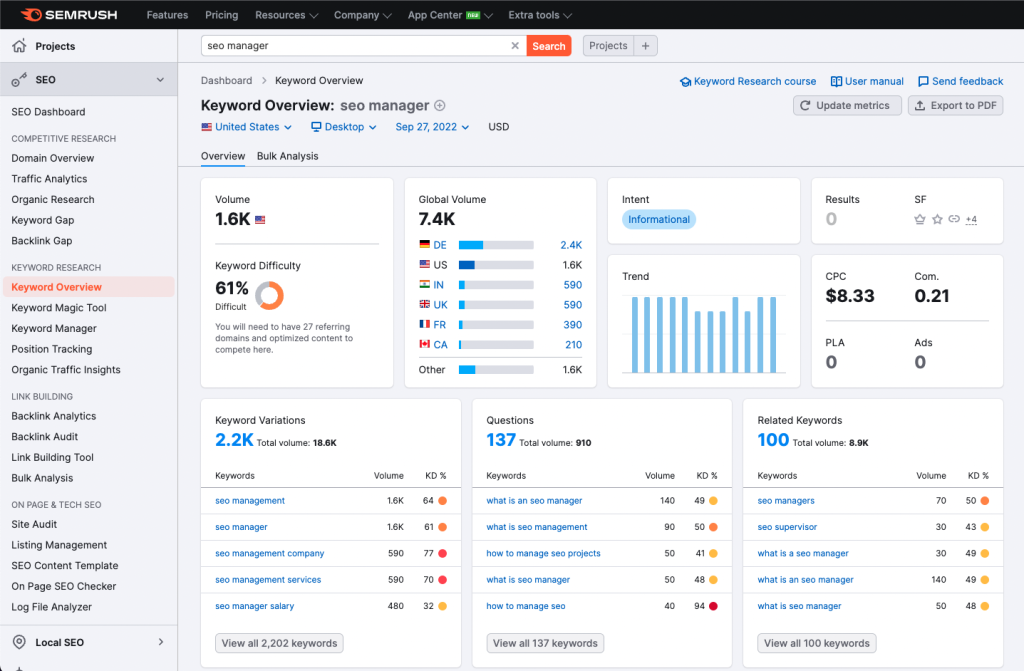1024x671 pixels.
Task: Click the red KD dot for 'how to manage seo'
Action: click(x=713, y=606)
